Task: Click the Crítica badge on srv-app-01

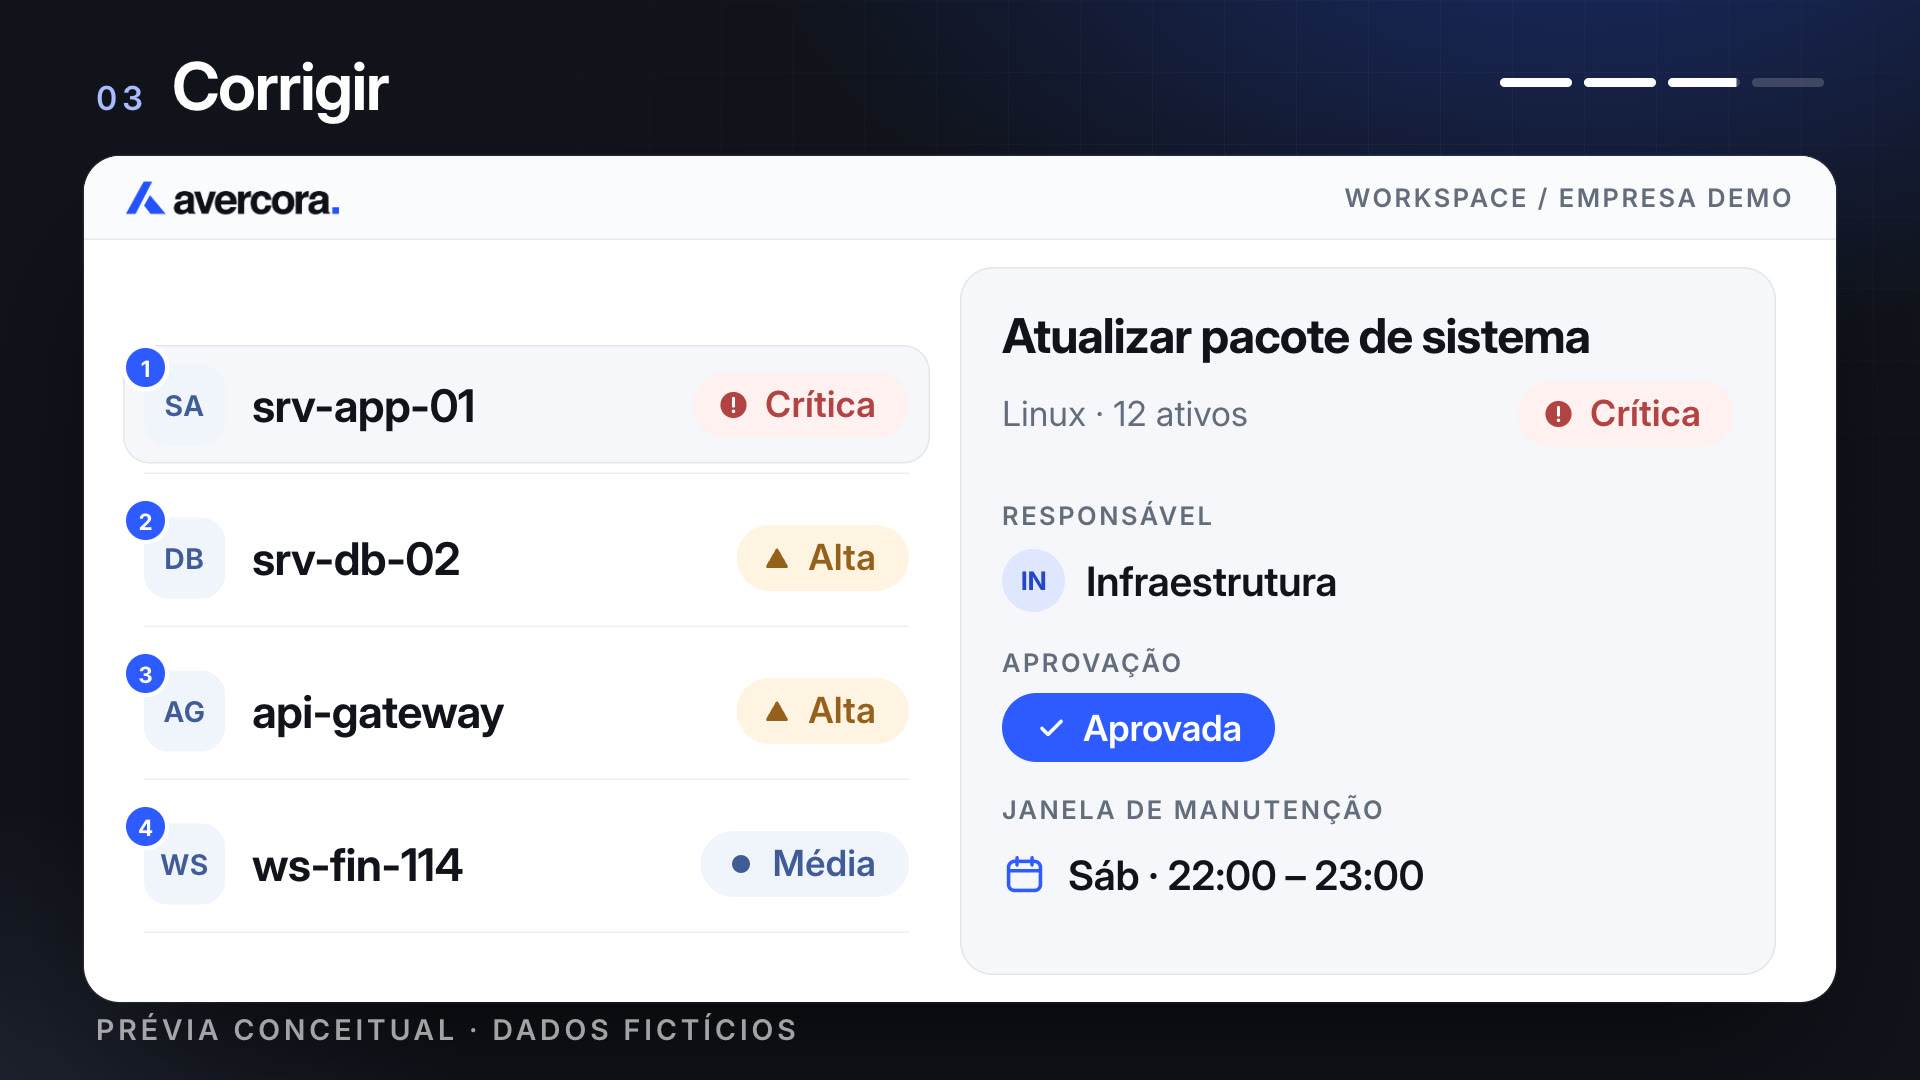Action: coord(800,405)
